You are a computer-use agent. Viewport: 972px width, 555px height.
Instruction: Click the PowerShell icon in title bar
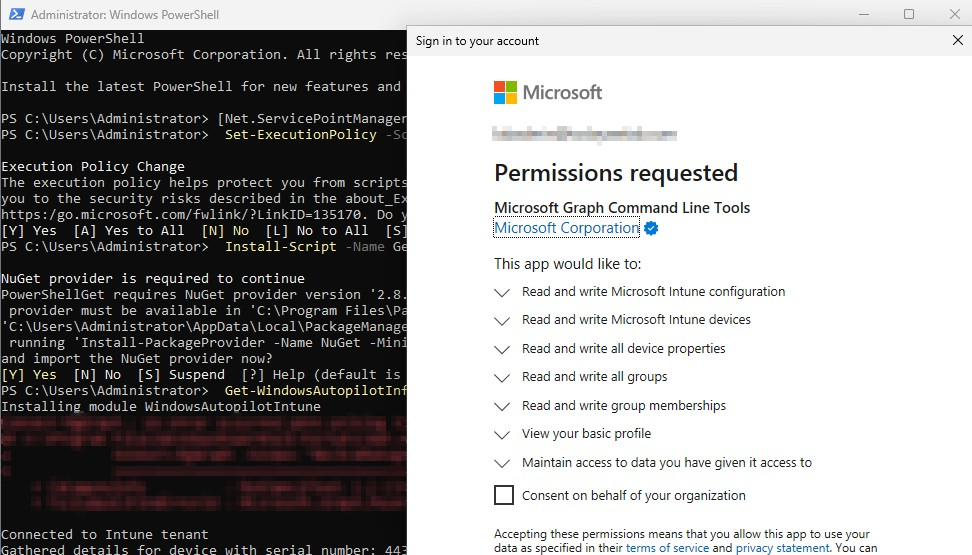pos(14,15)
